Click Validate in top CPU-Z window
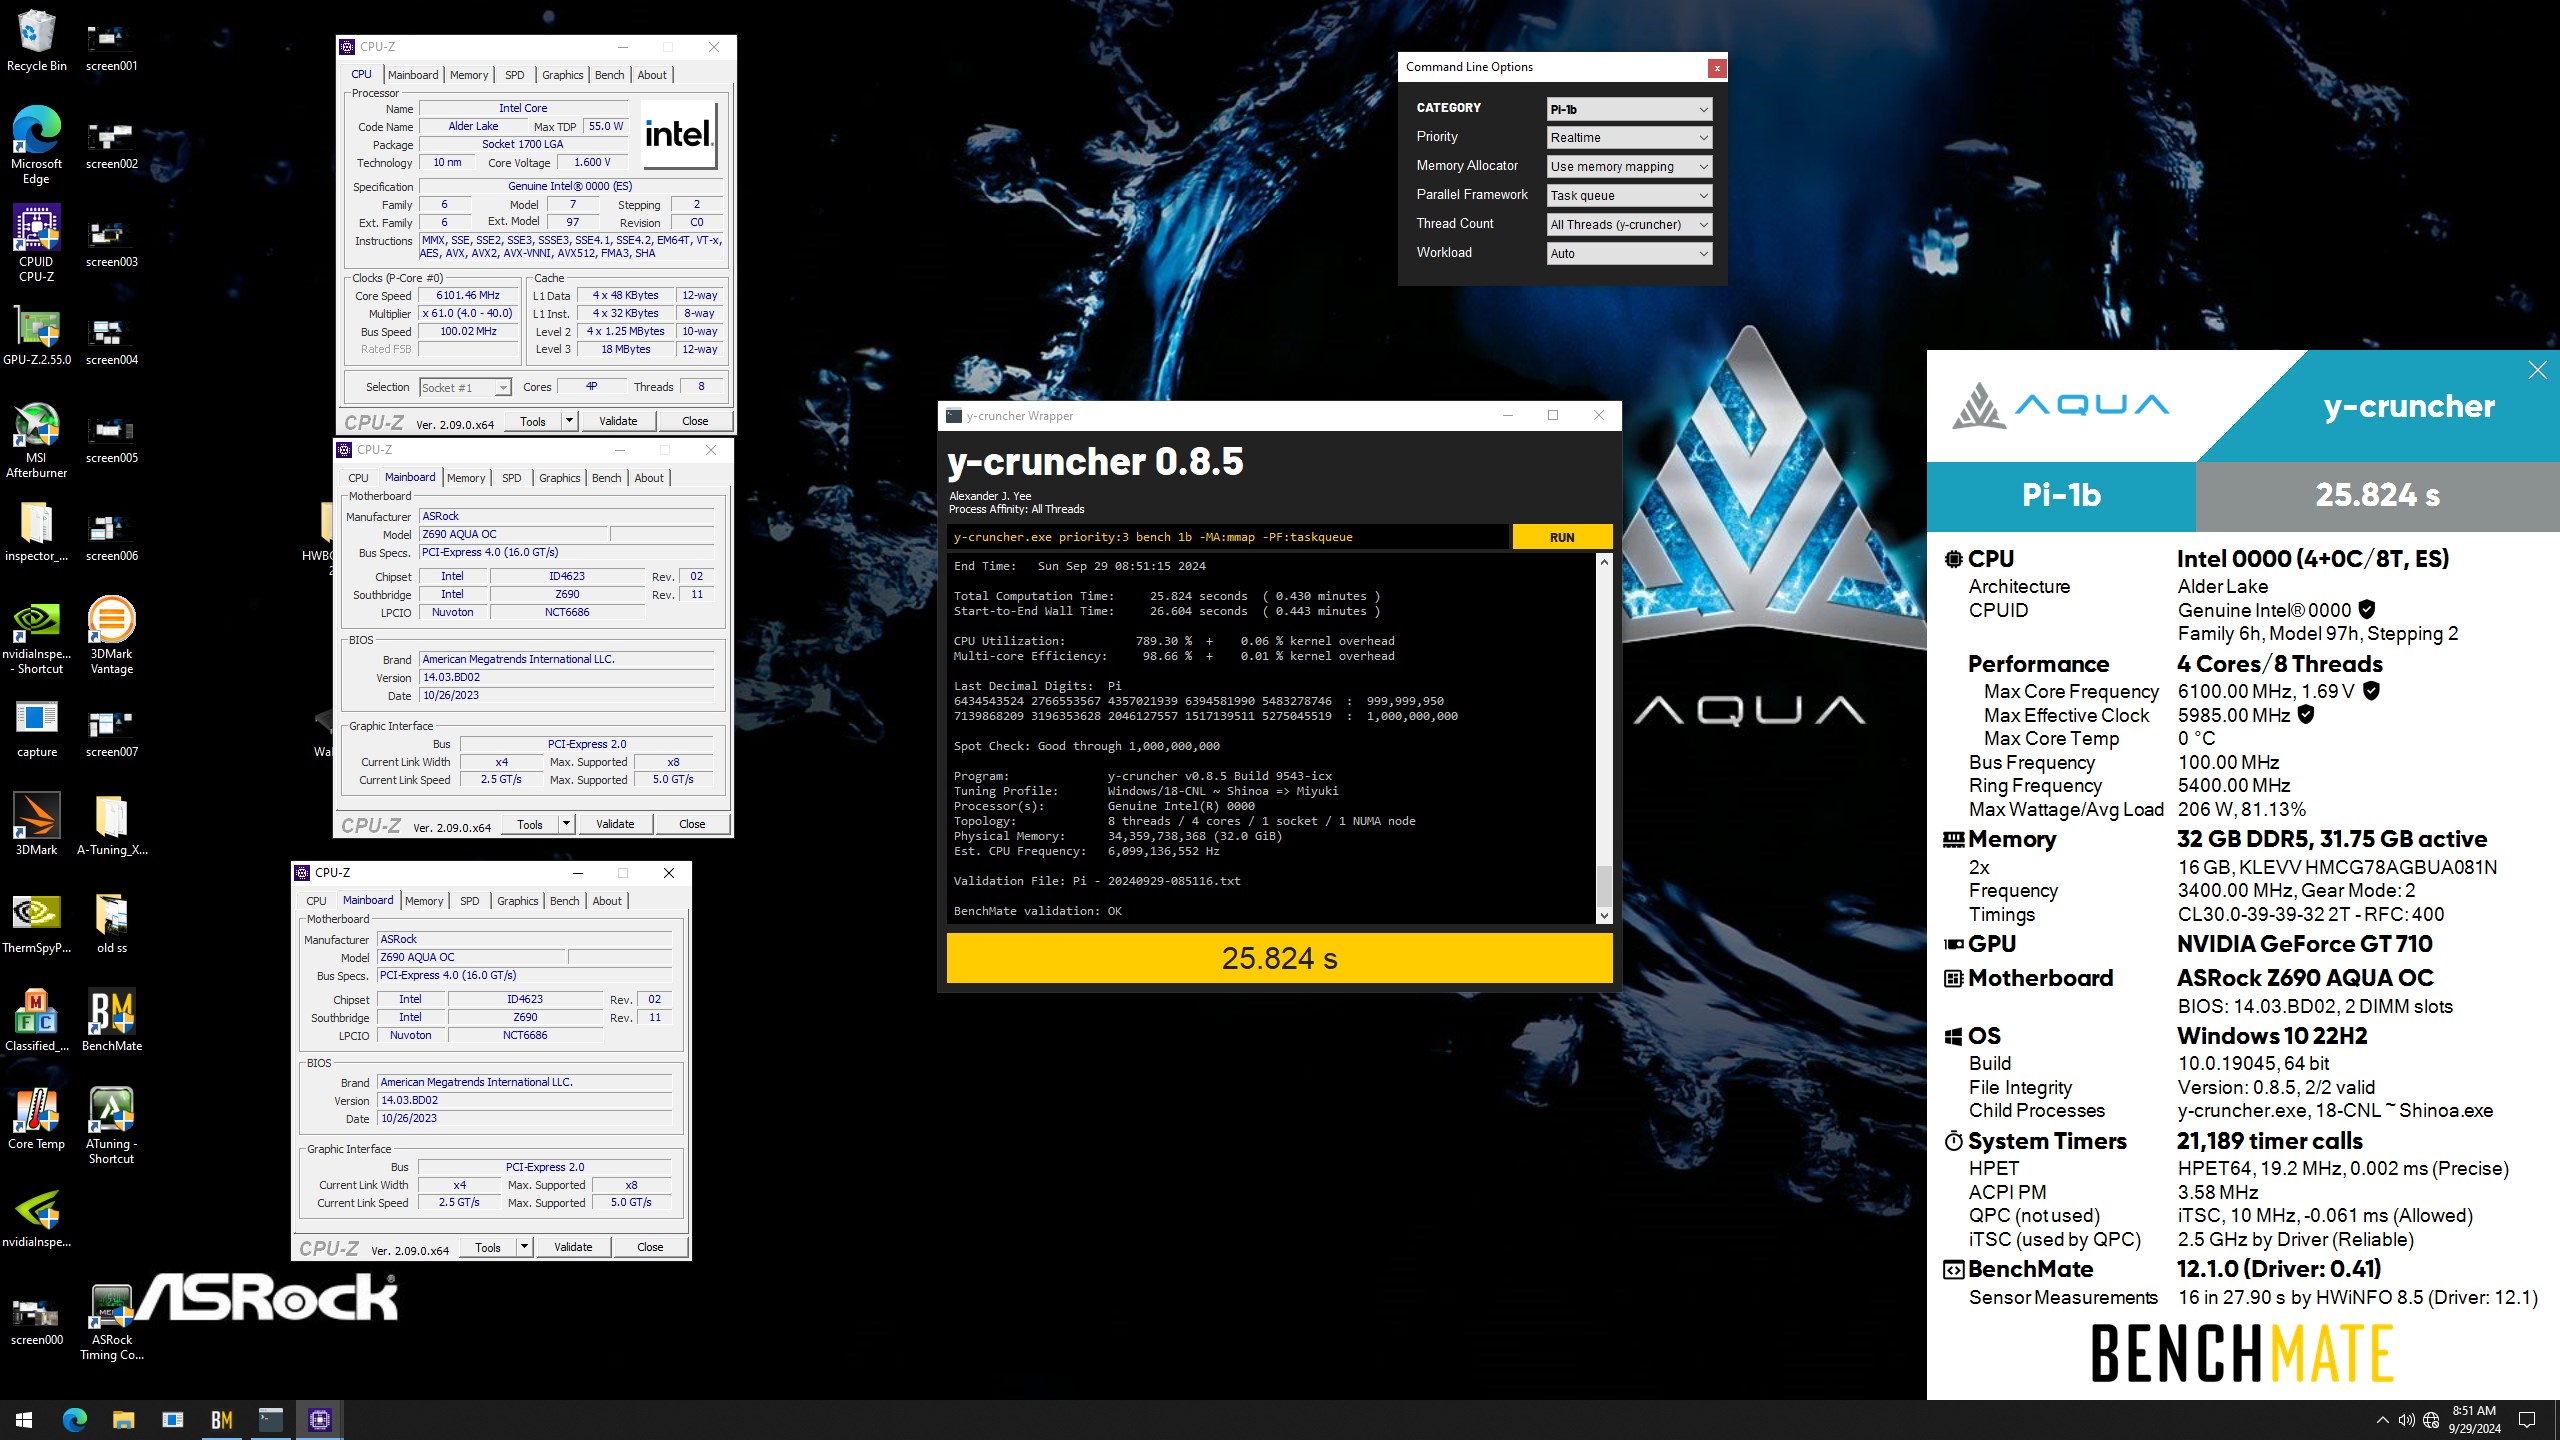Image resolution: width=2560 pixels, height=1440 pixels. (618, 421)
